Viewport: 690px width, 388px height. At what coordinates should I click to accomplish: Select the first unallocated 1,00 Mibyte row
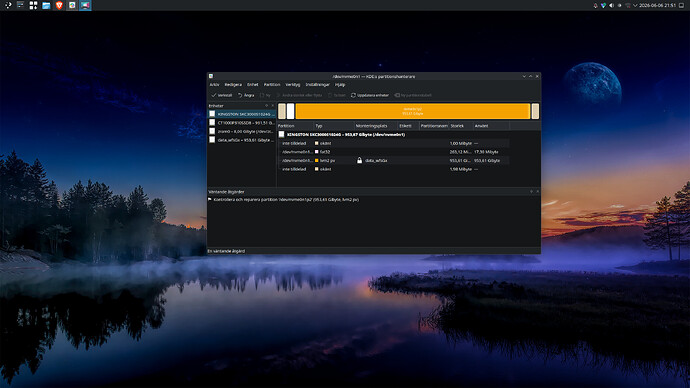click(x=393, y=143)
